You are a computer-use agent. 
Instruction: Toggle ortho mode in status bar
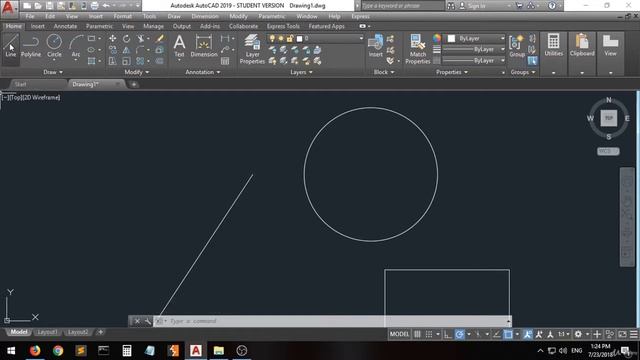point(448,334)
